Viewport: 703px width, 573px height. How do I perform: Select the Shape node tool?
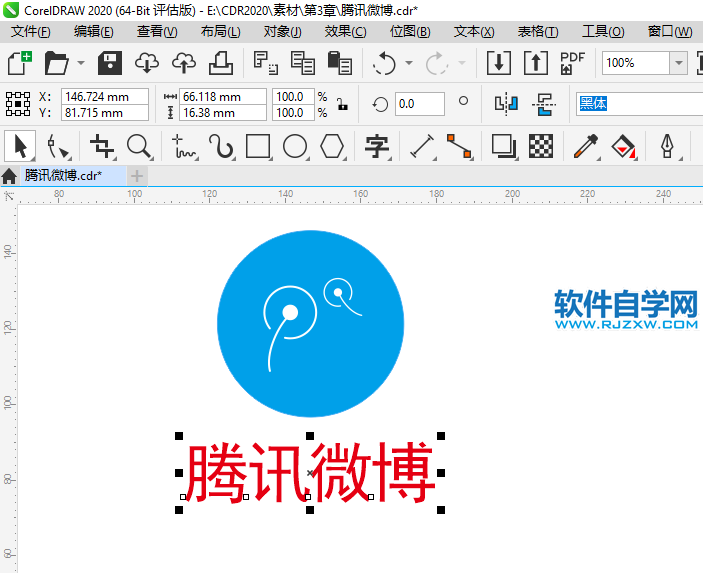tap(58, 147)
